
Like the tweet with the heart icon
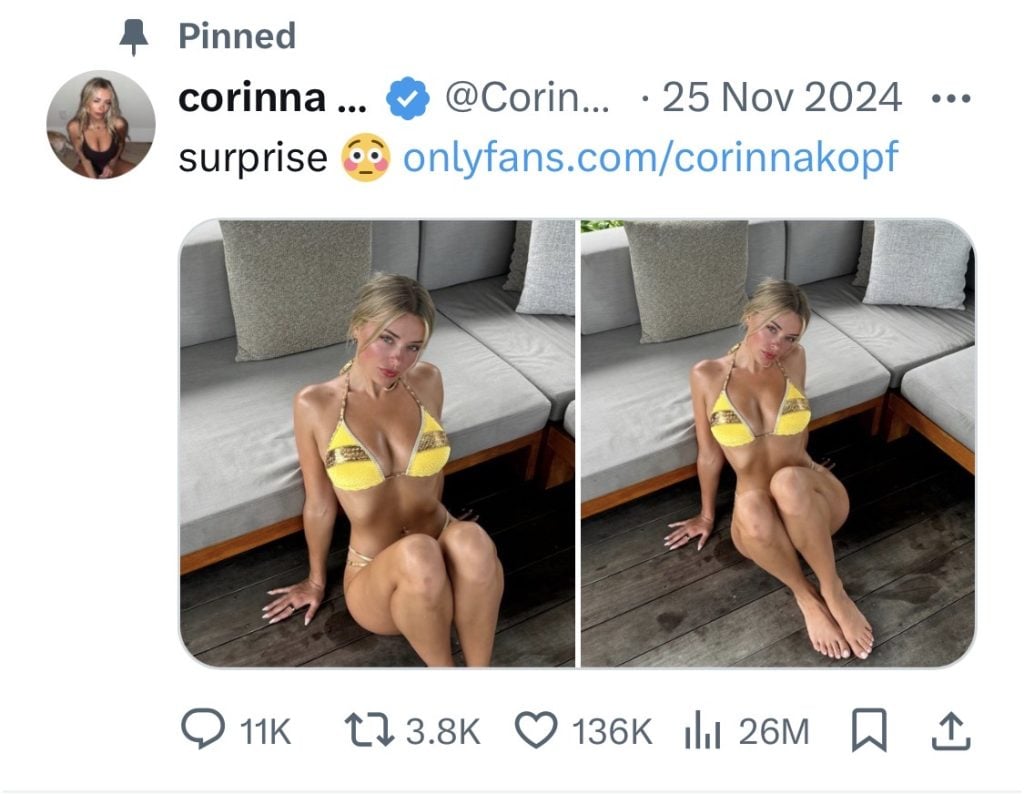(x=535, y=732)
